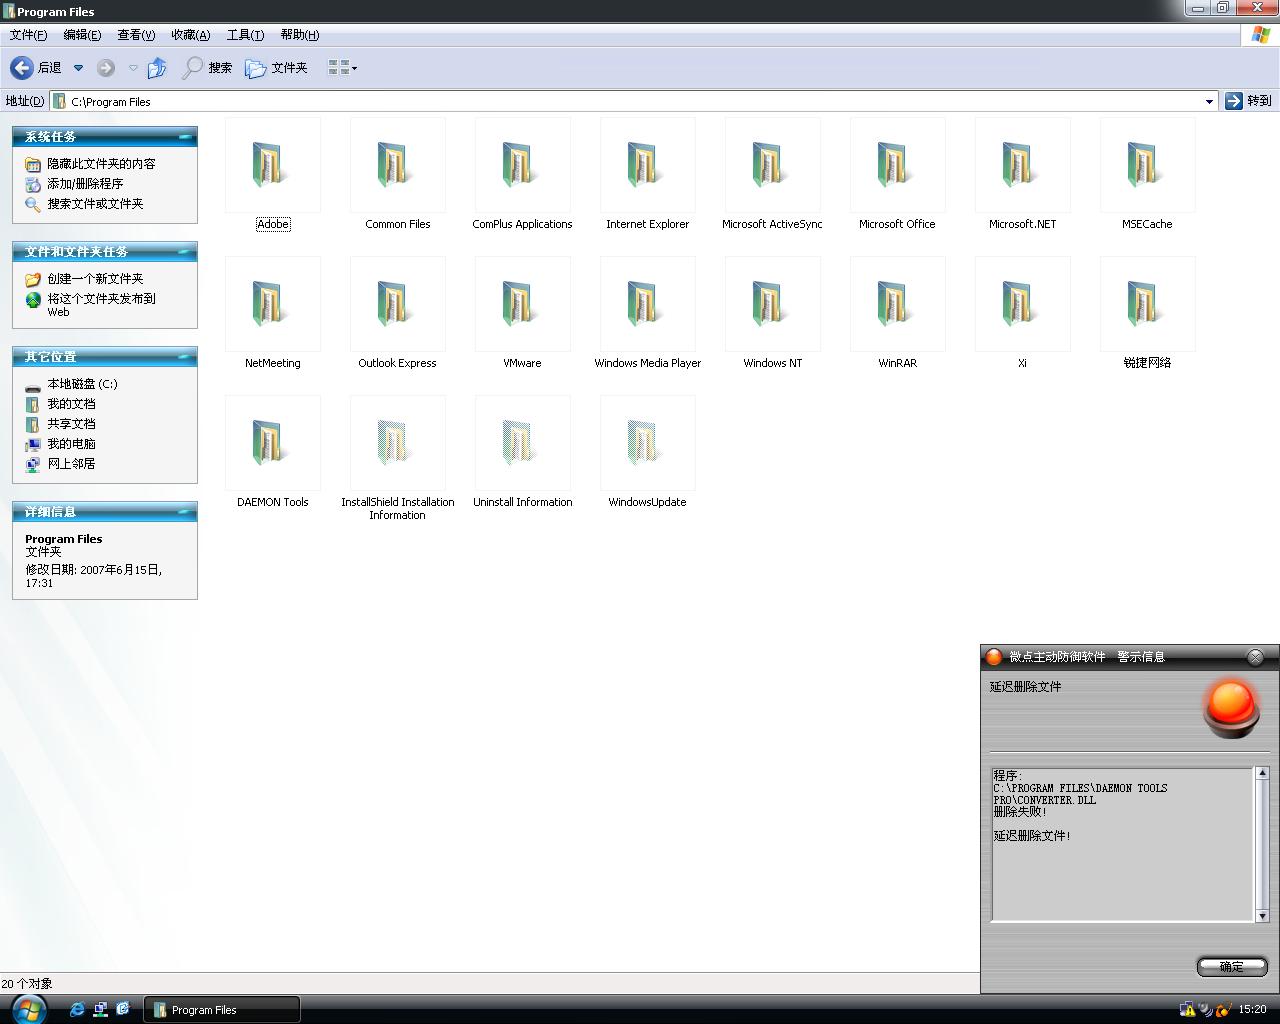Select the Windows Media Player folder icon

point(647,304)
